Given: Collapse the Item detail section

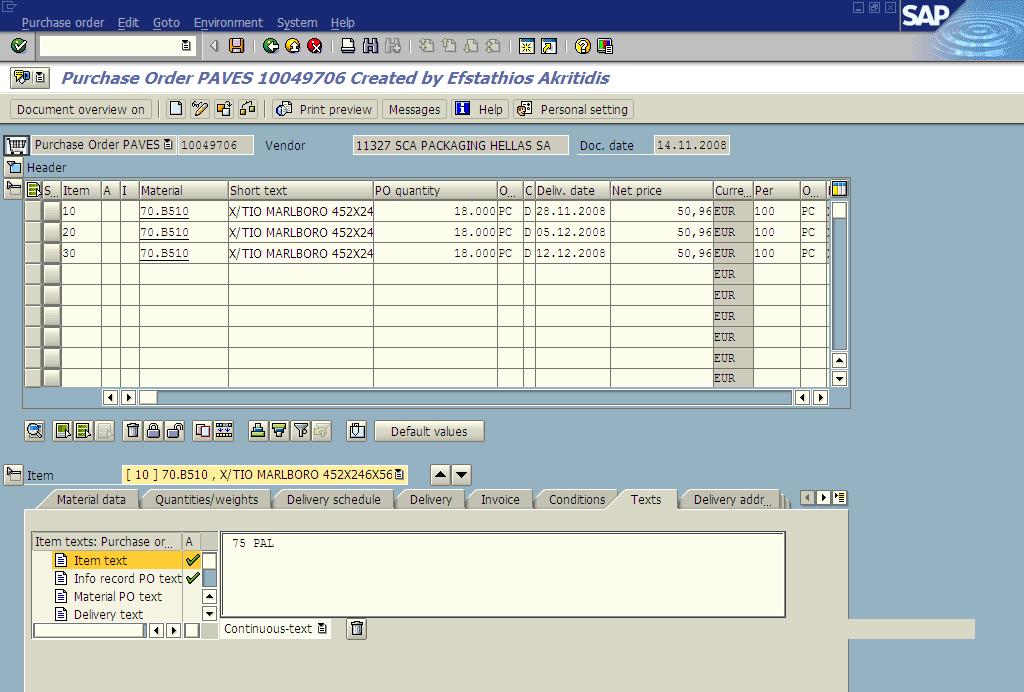Looking at the screenshot, I should click(13, 475).
